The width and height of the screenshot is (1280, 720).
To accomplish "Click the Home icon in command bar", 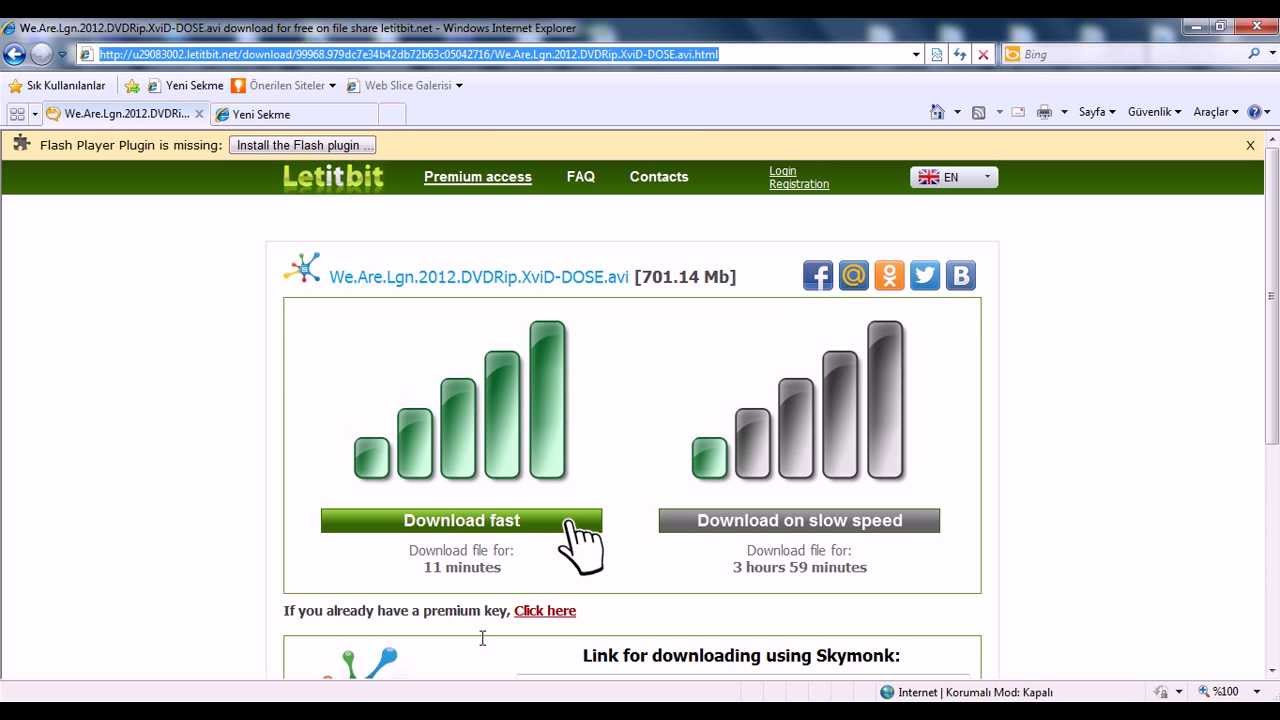I will 937,112.
